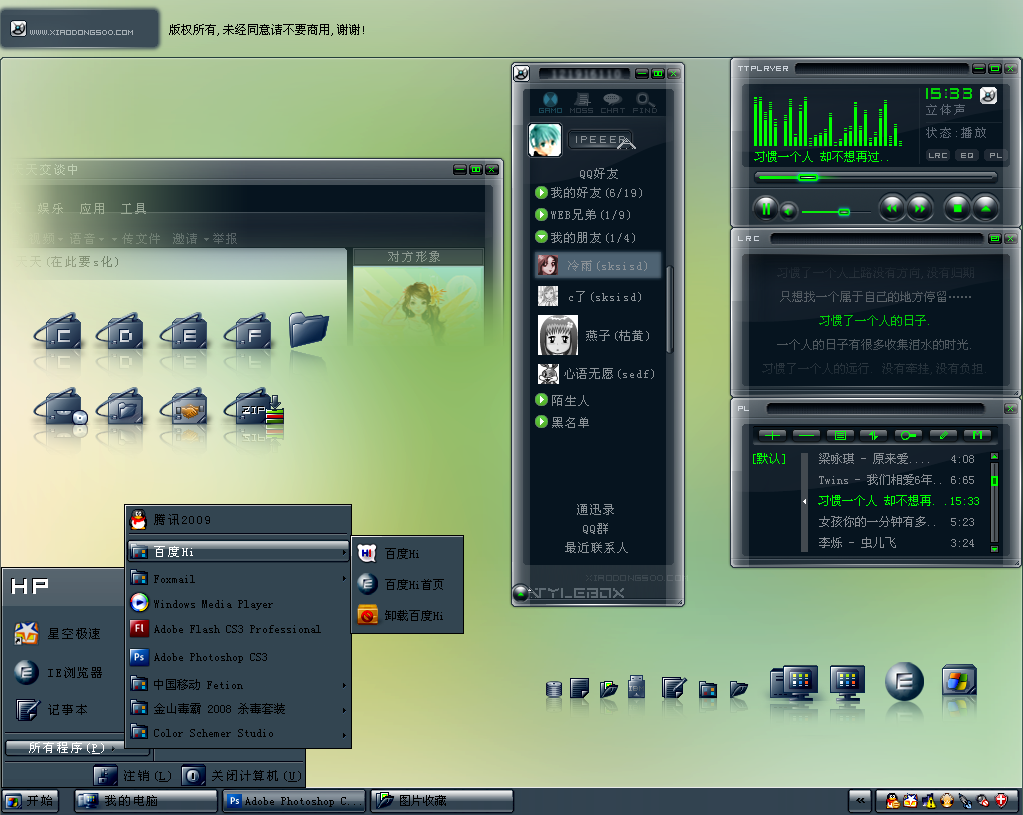1023x815 pixels.
Task: Expand the Color Schemer Studio submenu
Action: point(238,733)
